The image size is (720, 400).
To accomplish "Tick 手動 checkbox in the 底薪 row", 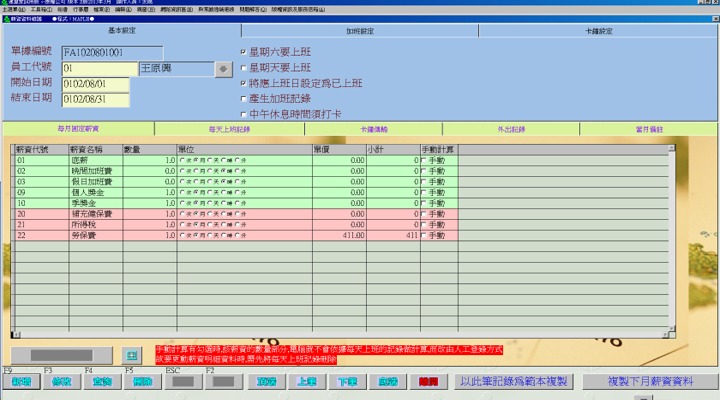I will pyautogui.click(x=425, y=159).
